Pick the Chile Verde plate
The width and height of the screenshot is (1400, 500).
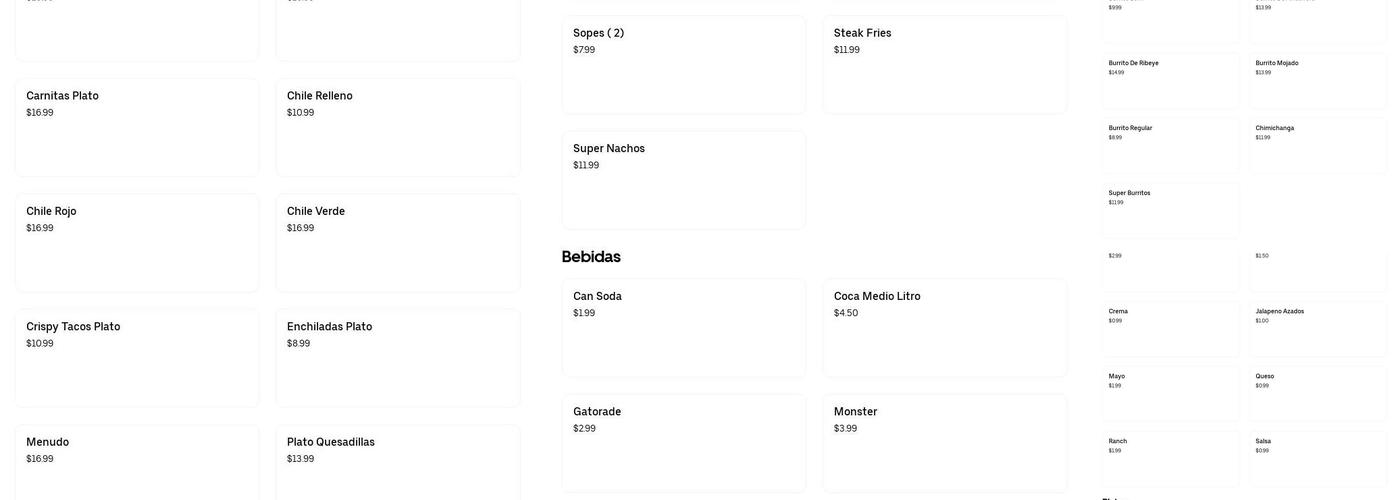pyautogui.click(x=398, y=243)
